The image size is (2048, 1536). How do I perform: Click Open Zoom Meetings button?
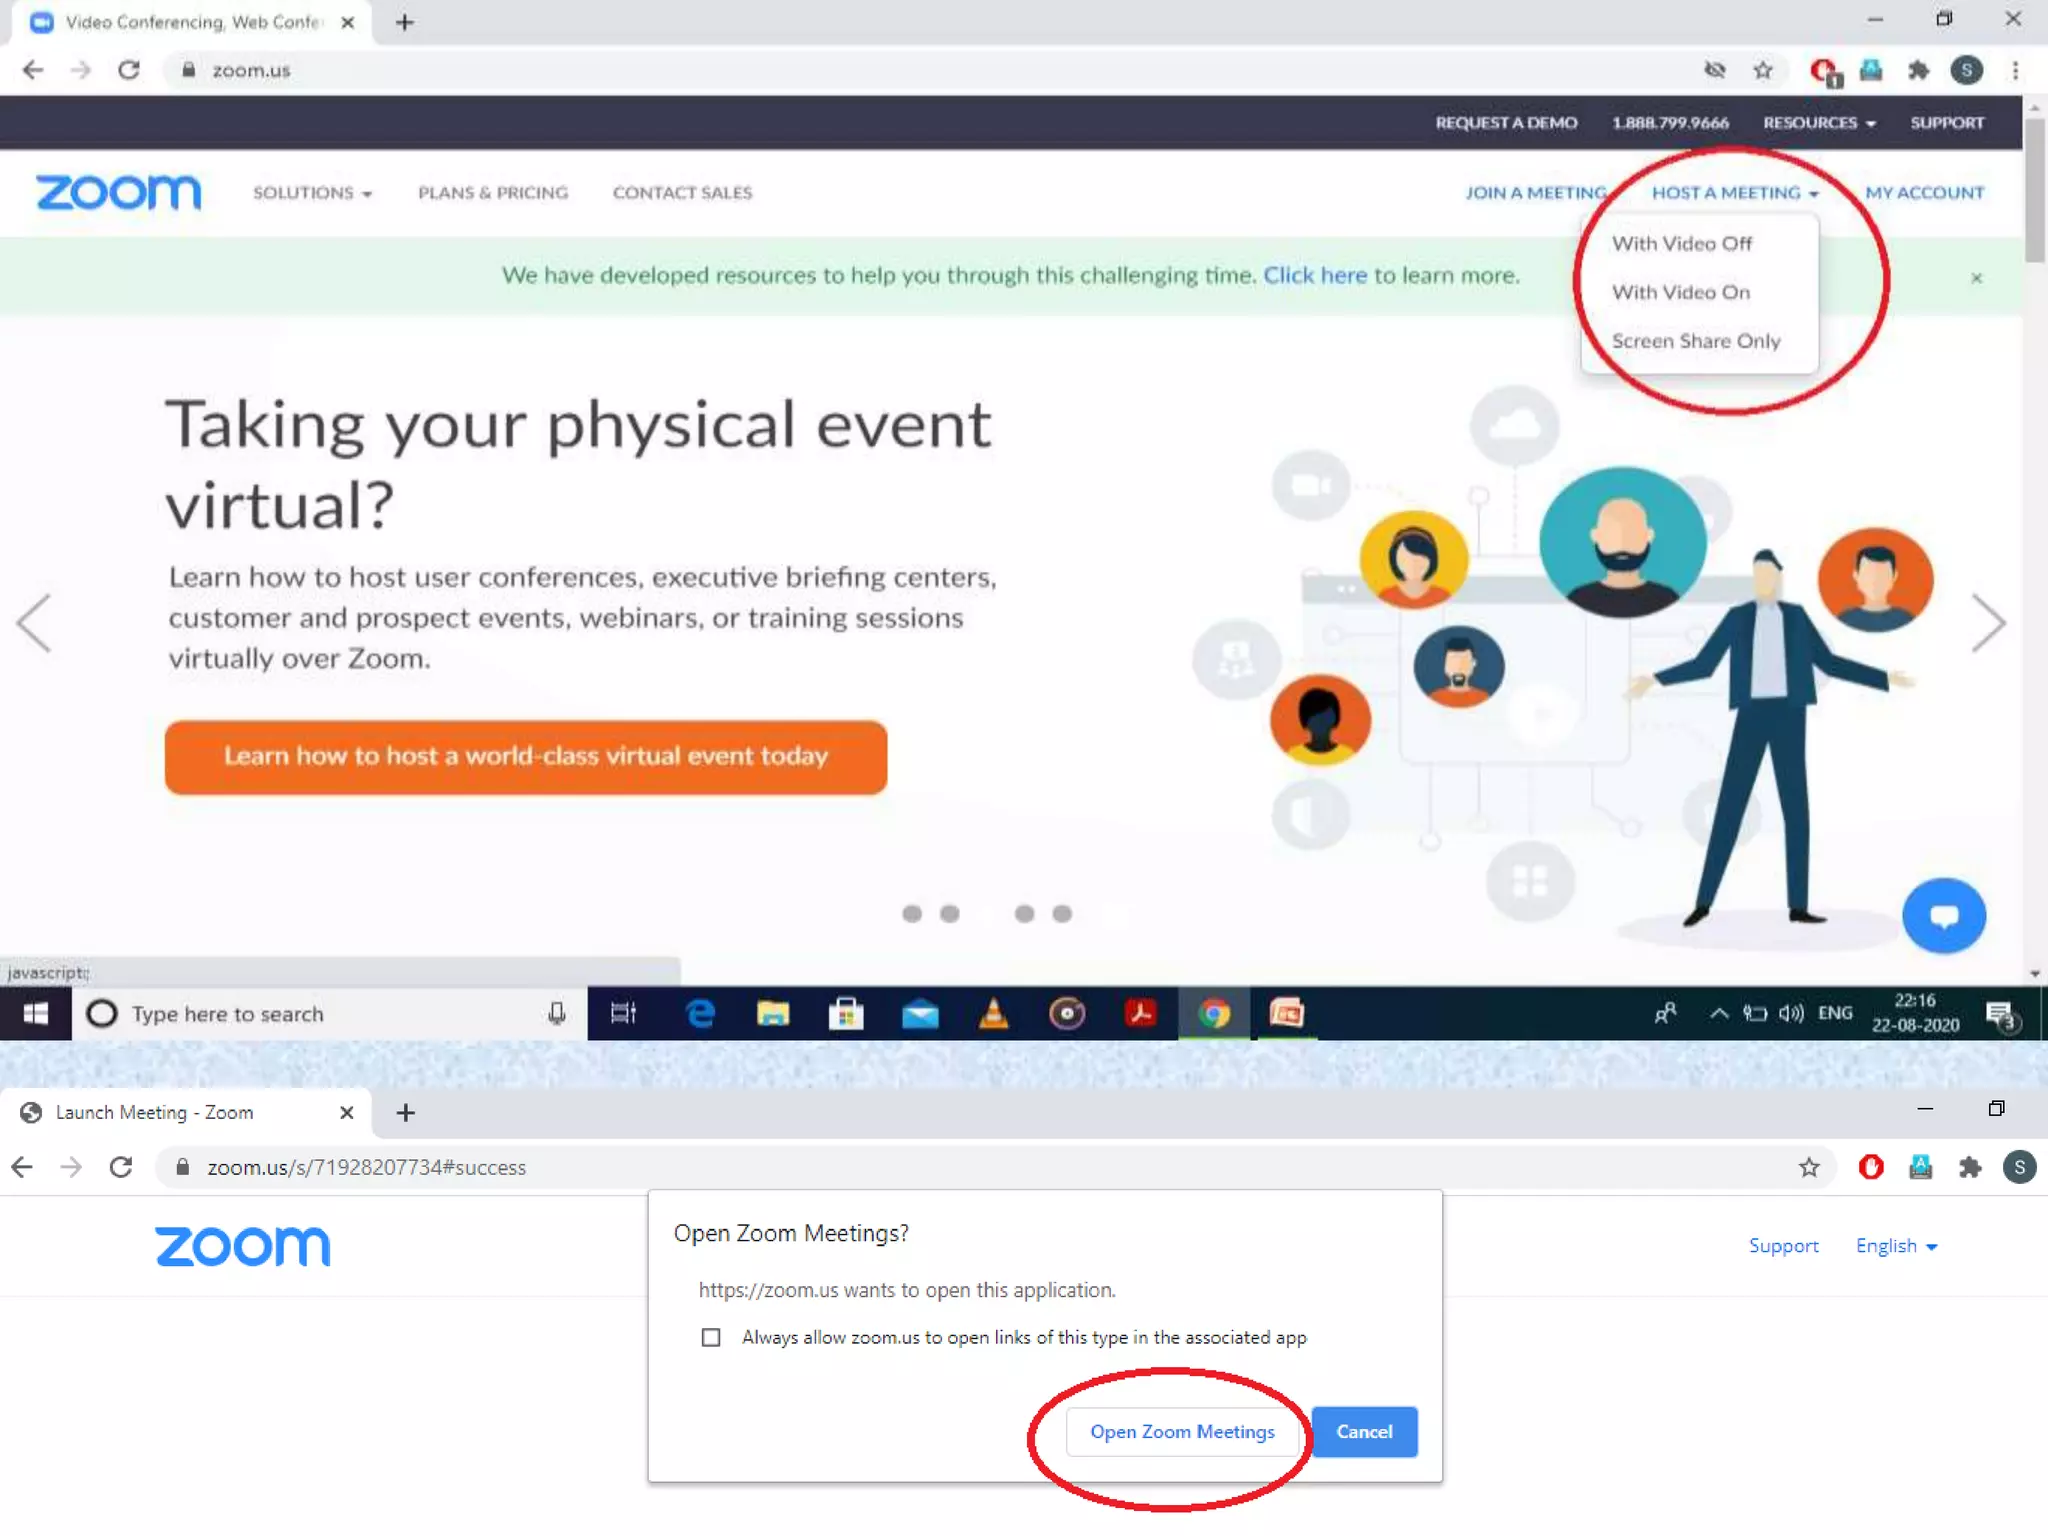(x=1182, y=1431)
